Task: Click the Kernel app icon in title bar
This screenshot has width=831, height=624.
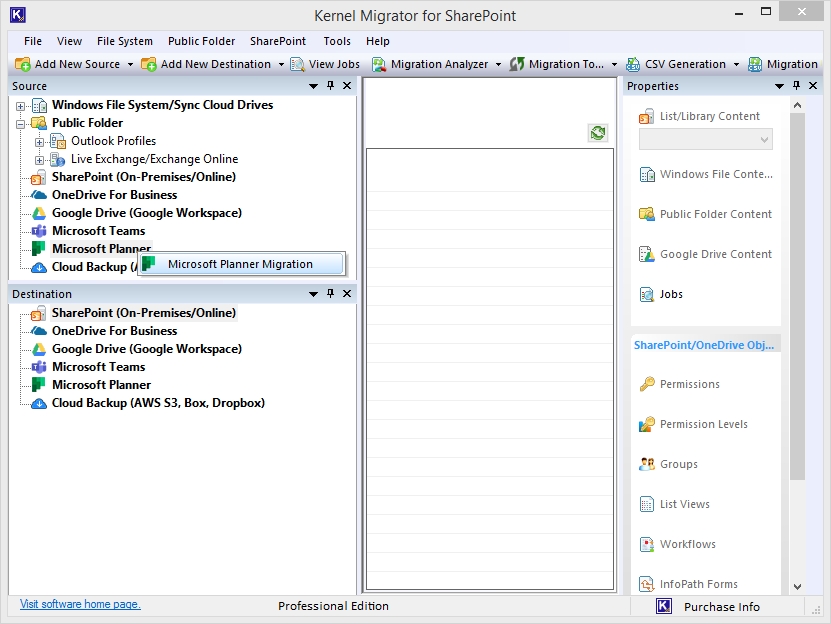Action: tap(18, 15)
